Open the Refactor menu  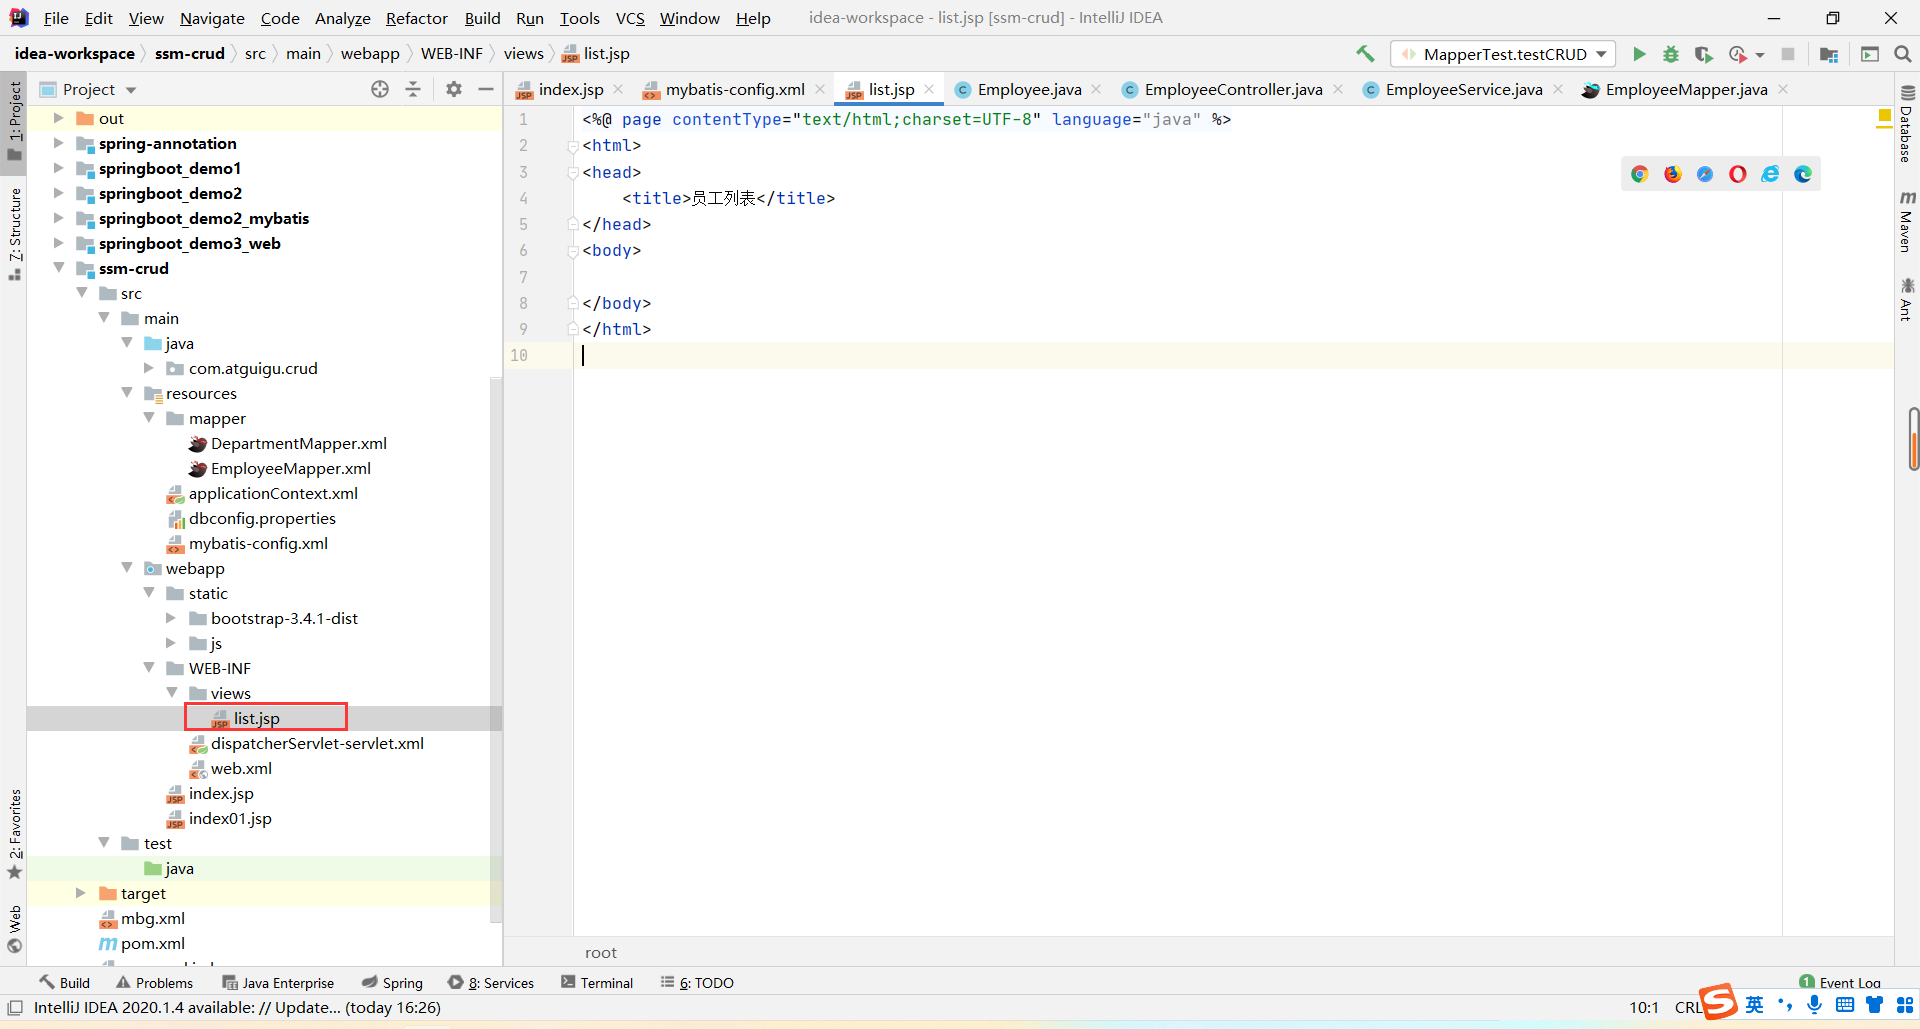pos(417,18)
